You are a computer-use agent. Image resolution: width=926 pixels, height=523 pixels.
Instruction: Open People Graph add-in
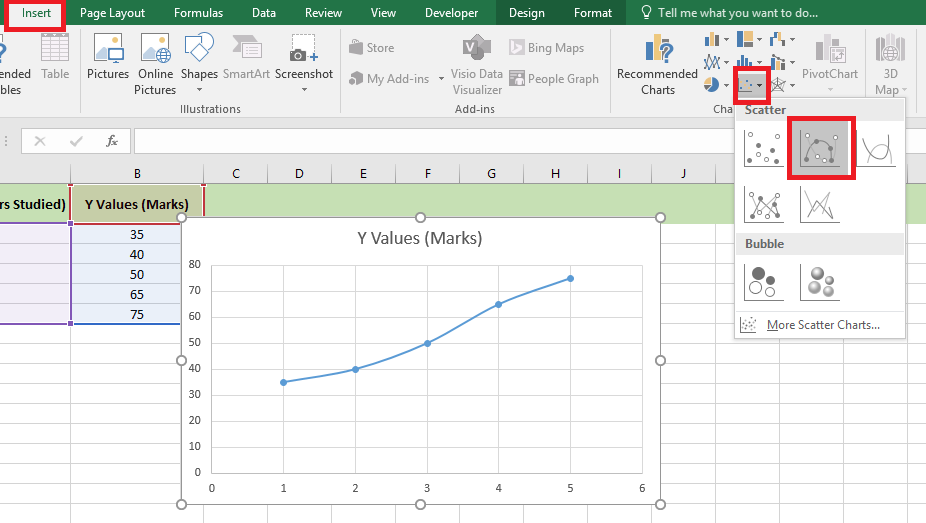(x=554, y=79)
